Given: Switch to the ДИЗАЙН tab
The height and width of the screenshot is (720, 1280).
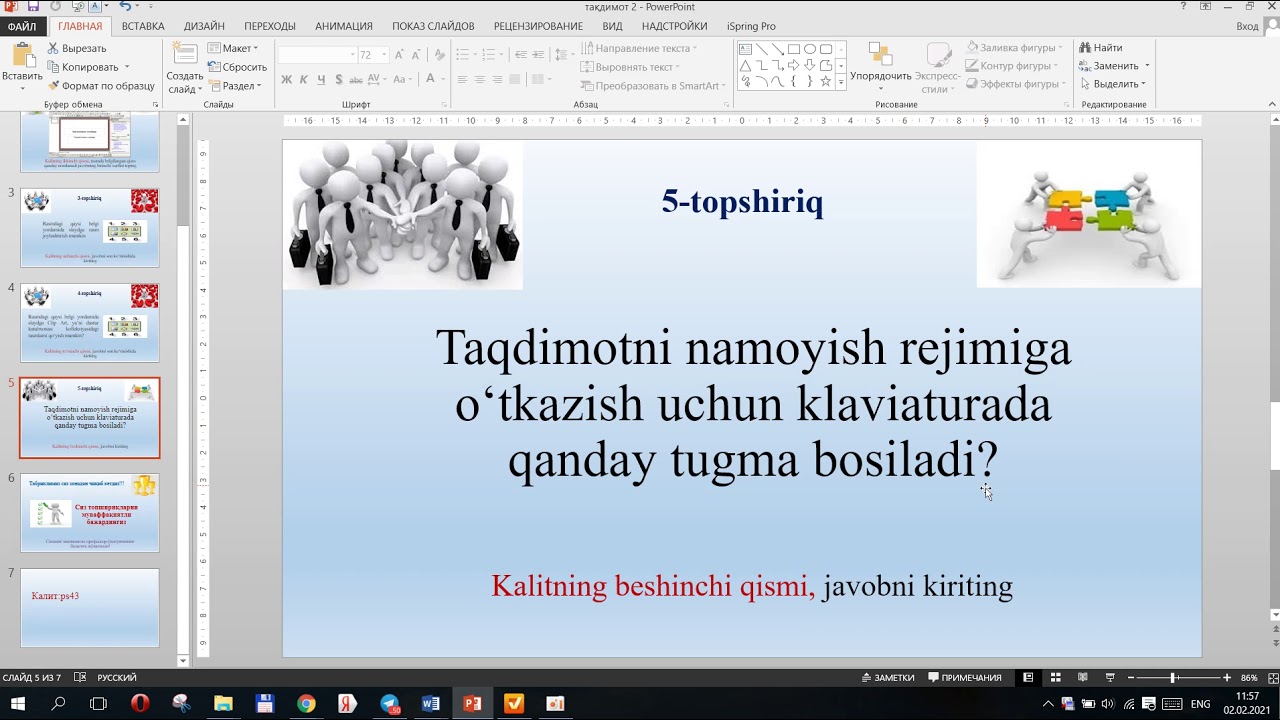Looking at the screenshot, I should 204,26.
